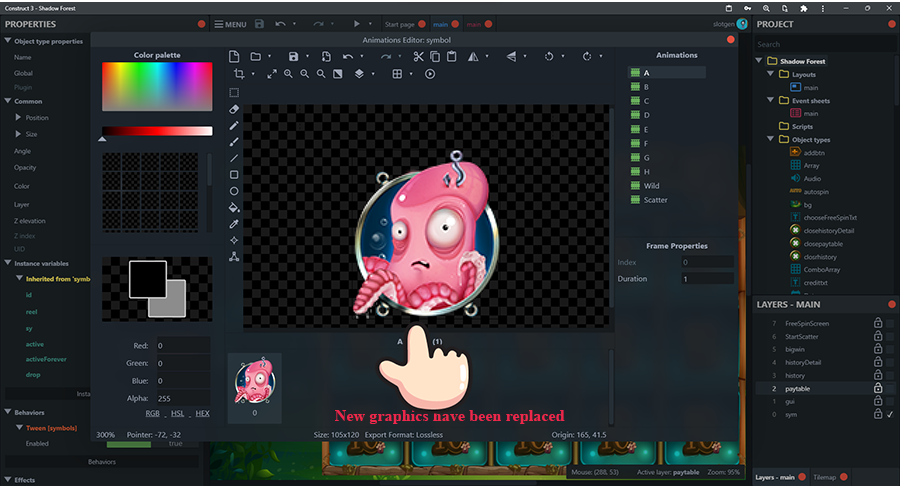The image size is (900, 488).
Task: Click the frame Duration input field
Action: click(707, 278)
